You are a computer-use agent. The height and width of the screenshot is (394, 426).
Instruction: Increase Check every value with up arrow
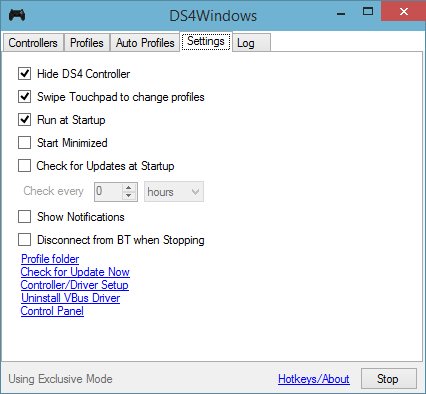[129, 188]
